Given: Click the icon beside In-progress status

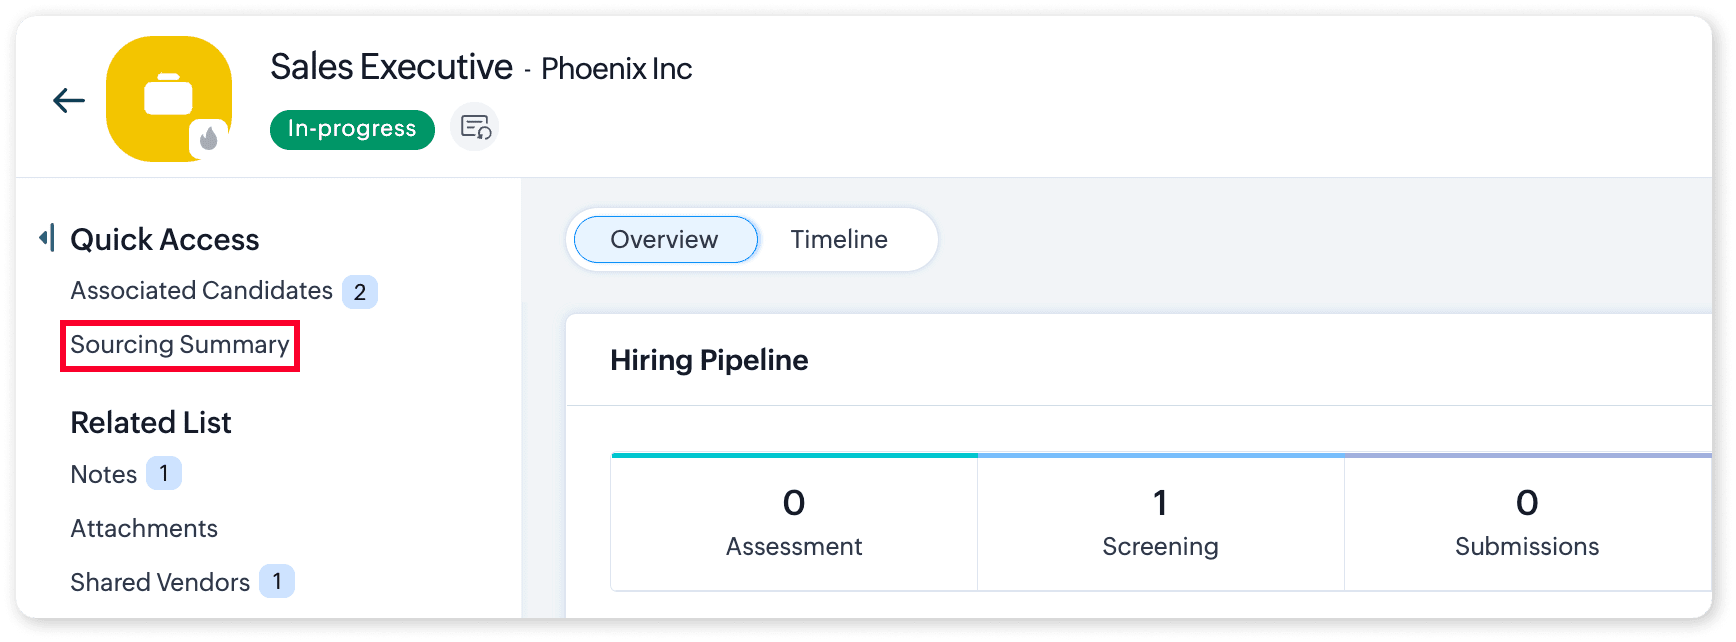Looking at the screenshot, I should tap(475, 128).
